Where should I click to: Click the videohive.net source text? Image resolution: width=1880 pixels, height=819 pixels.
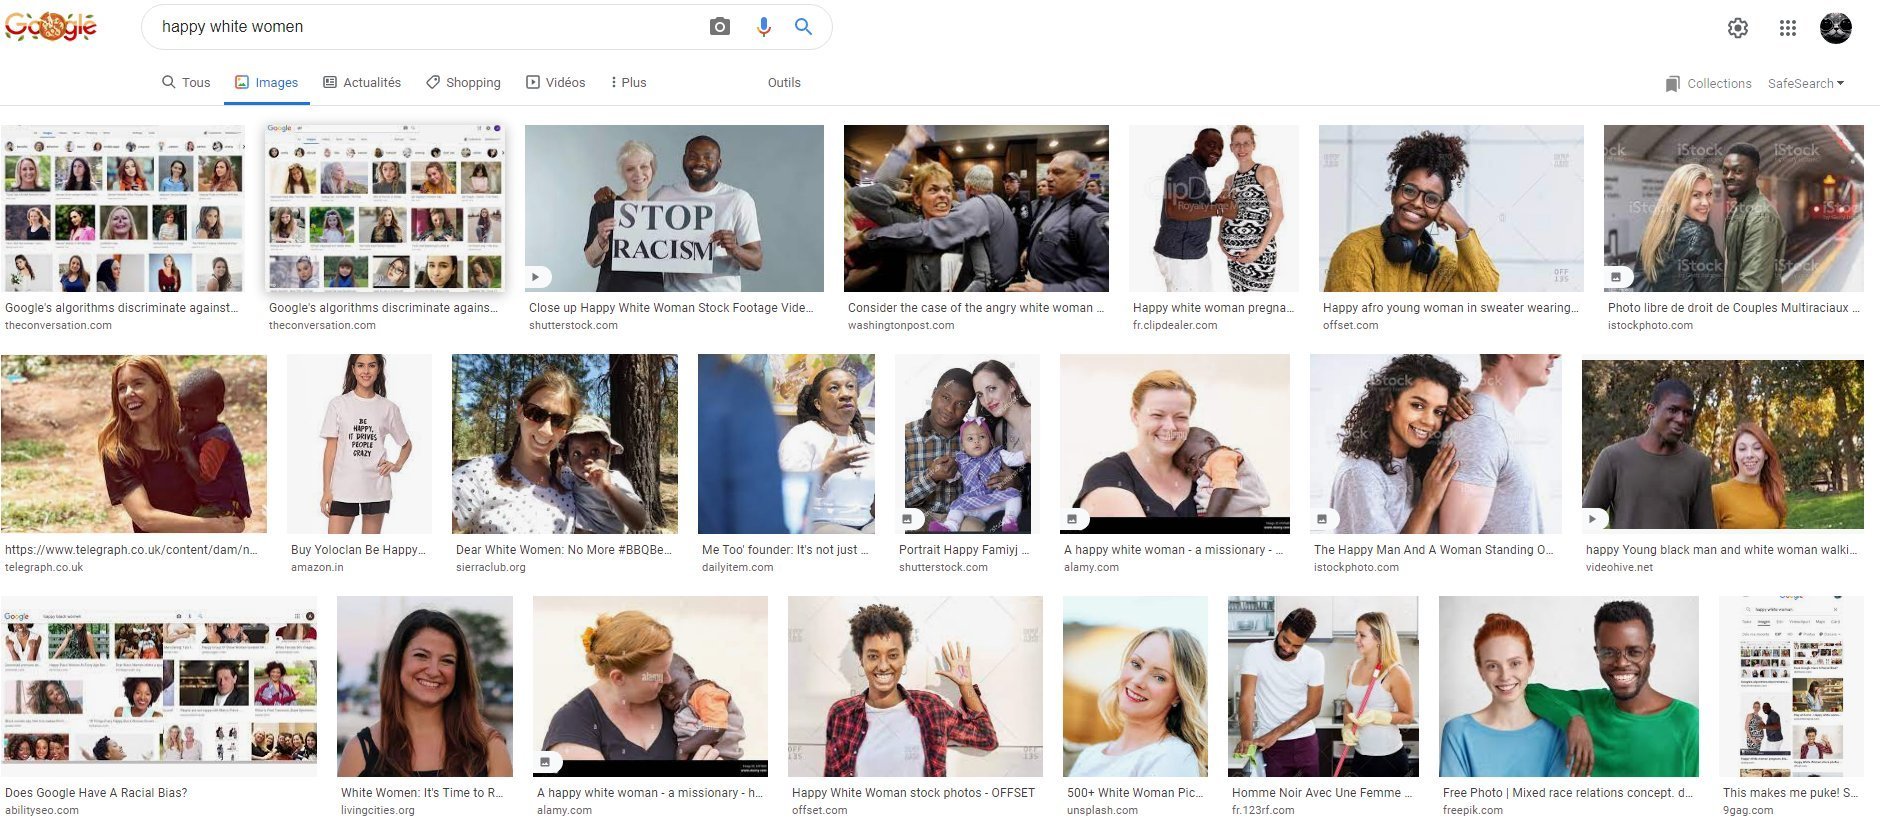click(x=1619, y=567)
